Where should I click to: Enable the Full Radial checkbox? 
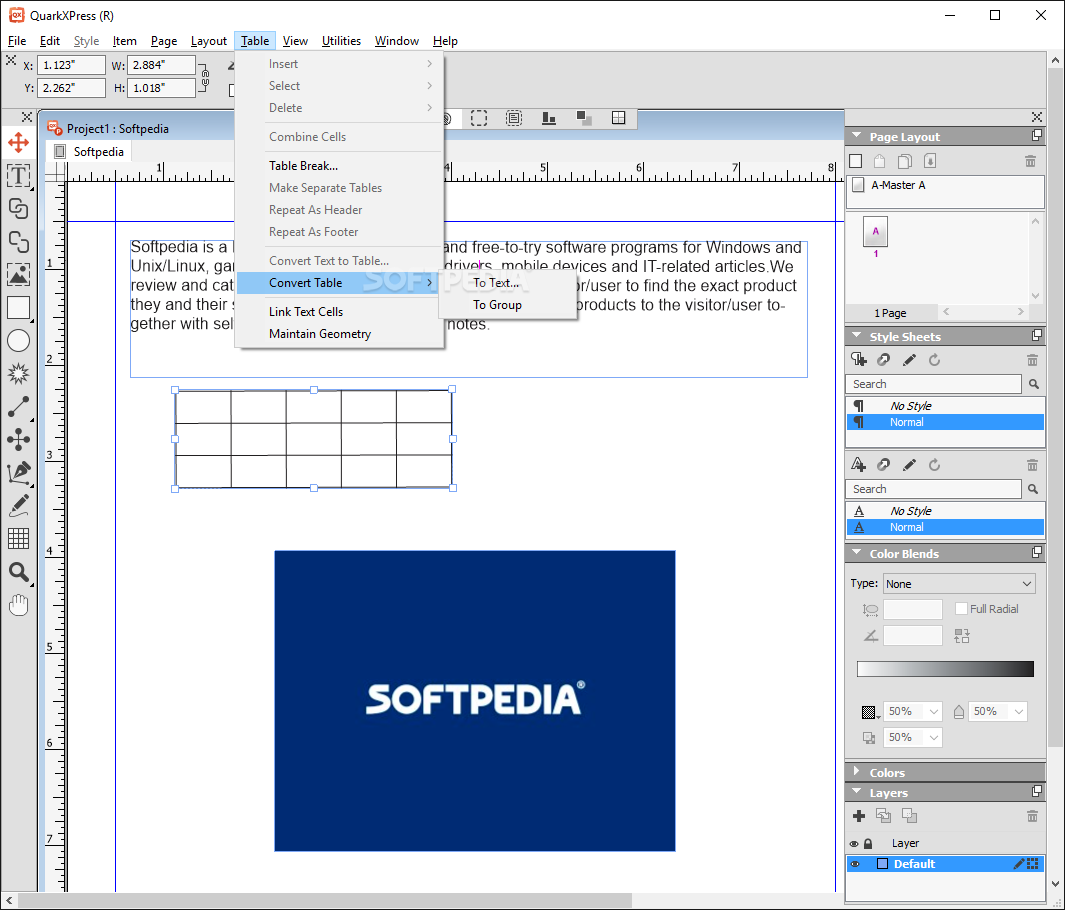click(x=961, y=608)
